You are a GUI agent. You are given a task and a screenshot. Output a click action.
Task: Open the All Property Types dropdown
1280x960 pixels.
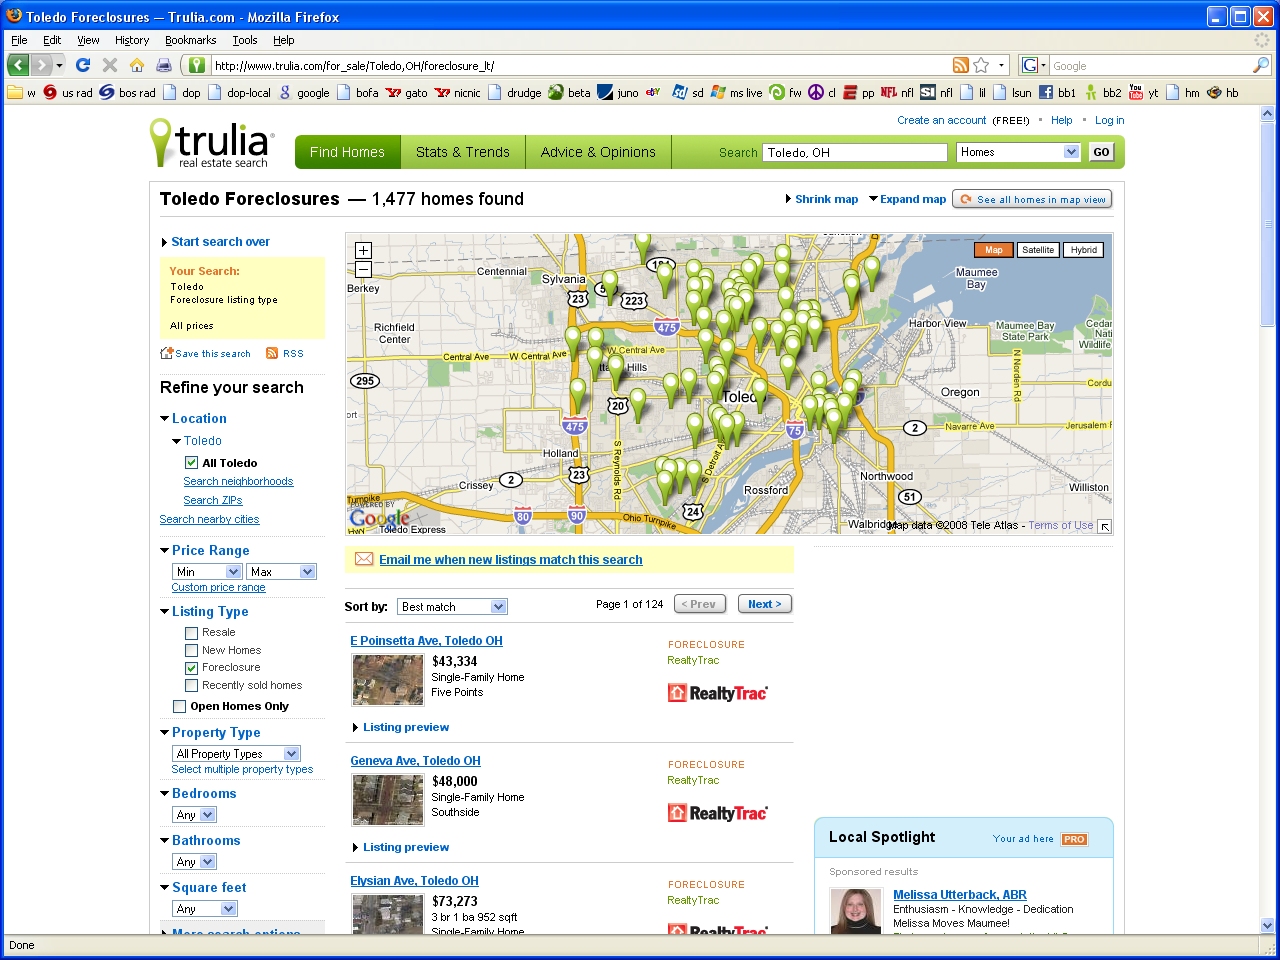point(236,754)
